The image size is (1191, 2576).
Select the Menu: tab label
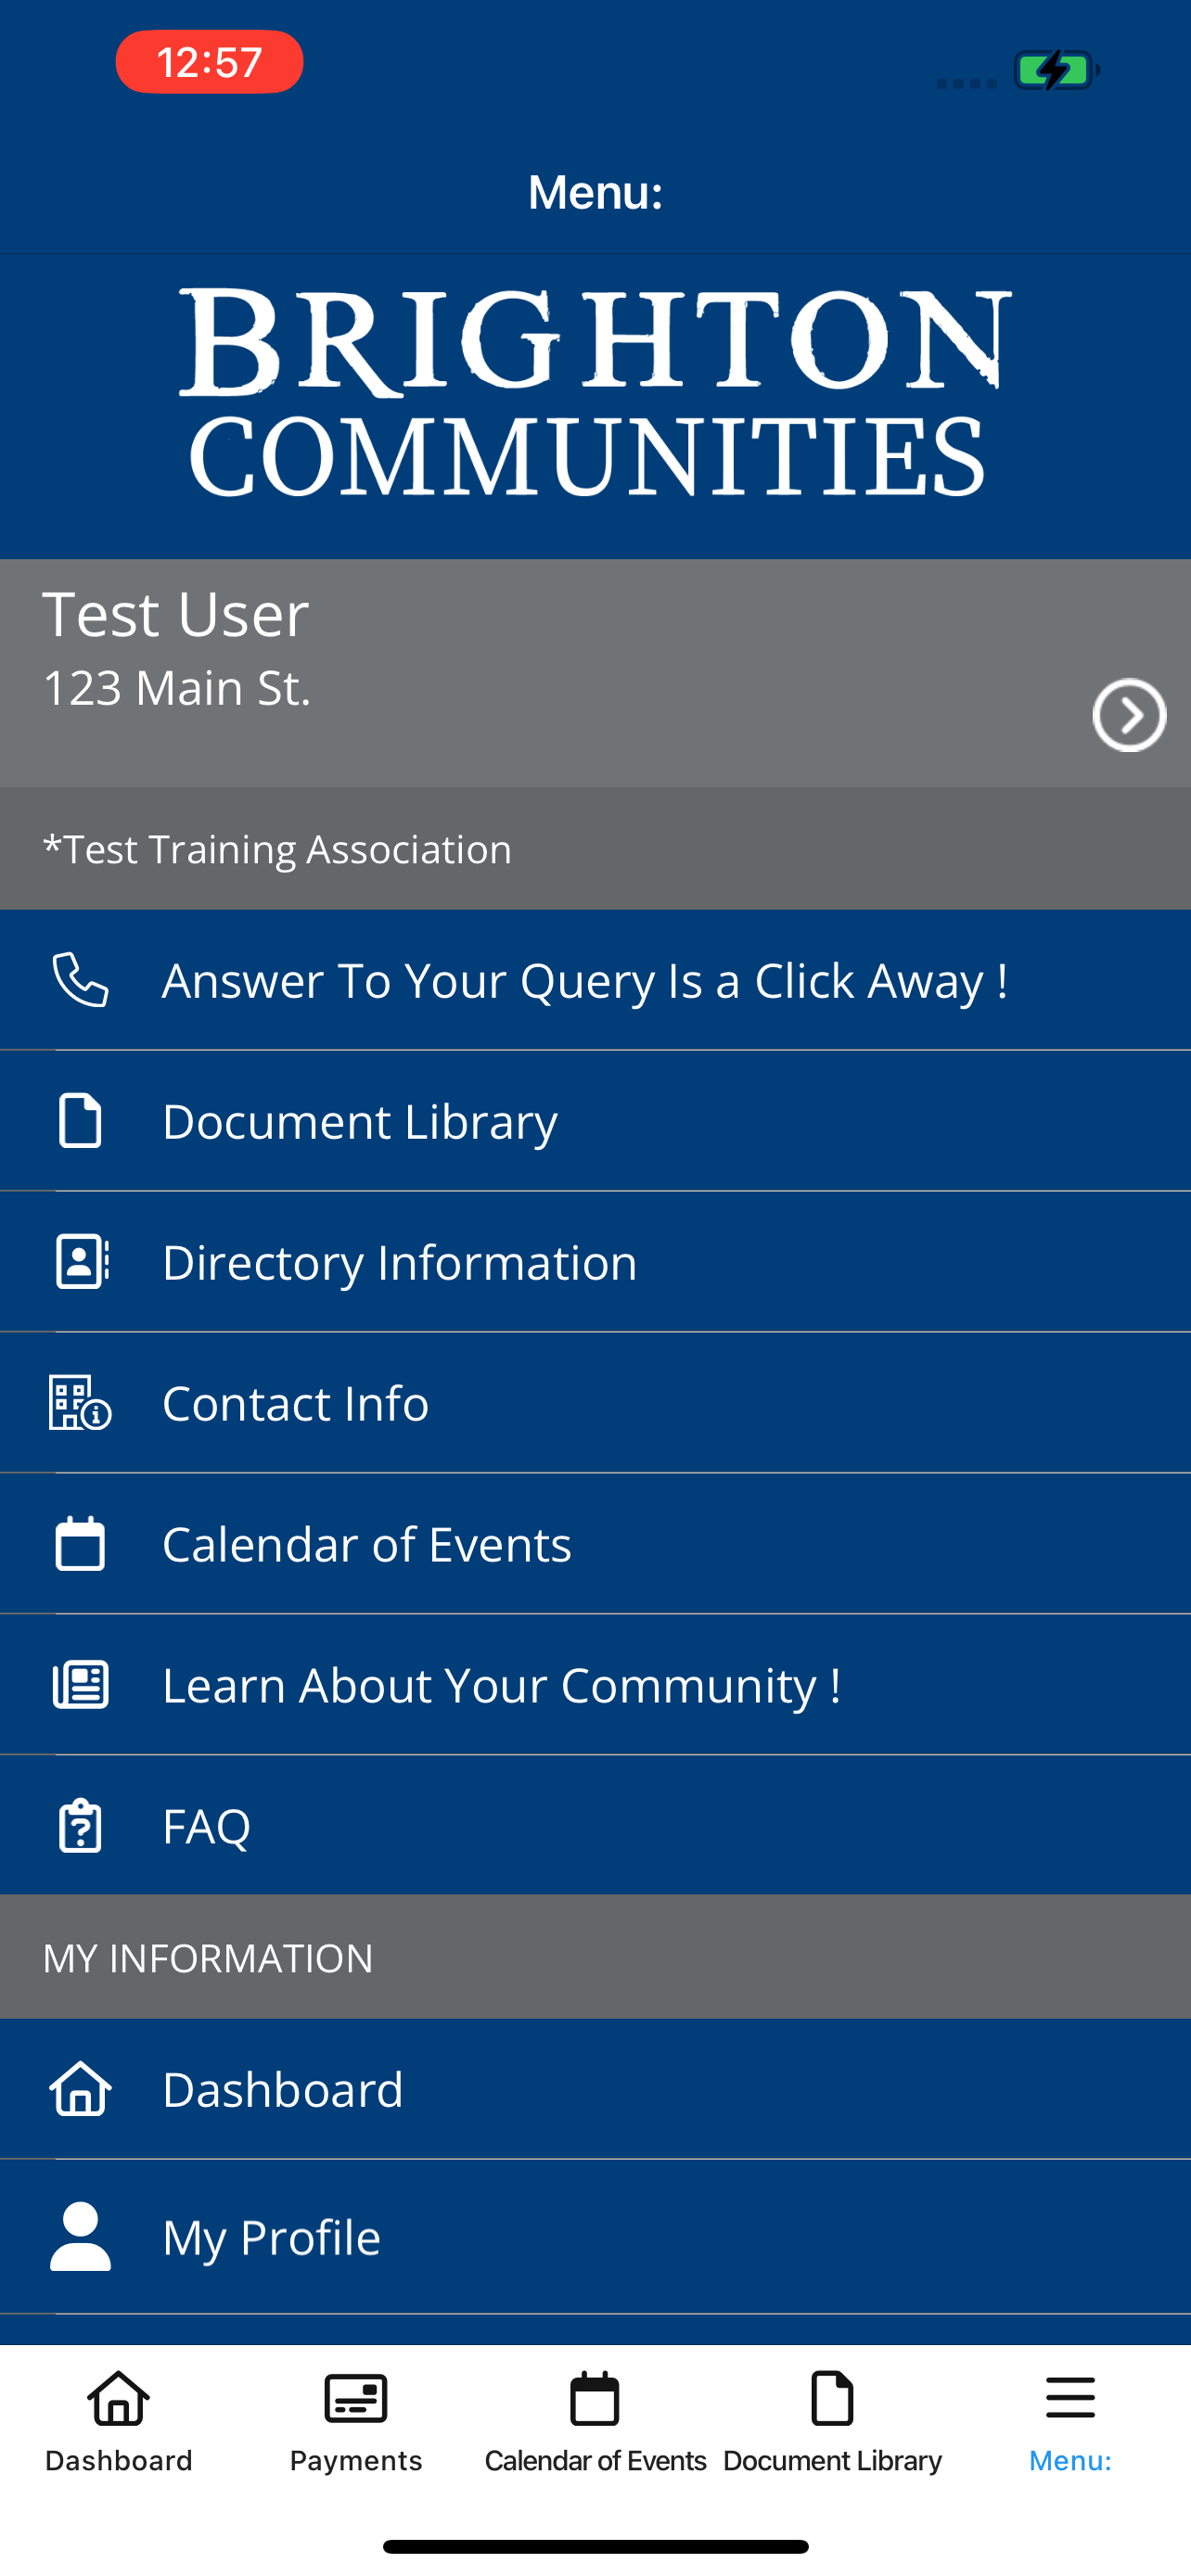pyautogui.click(x=1070, y=2460)
